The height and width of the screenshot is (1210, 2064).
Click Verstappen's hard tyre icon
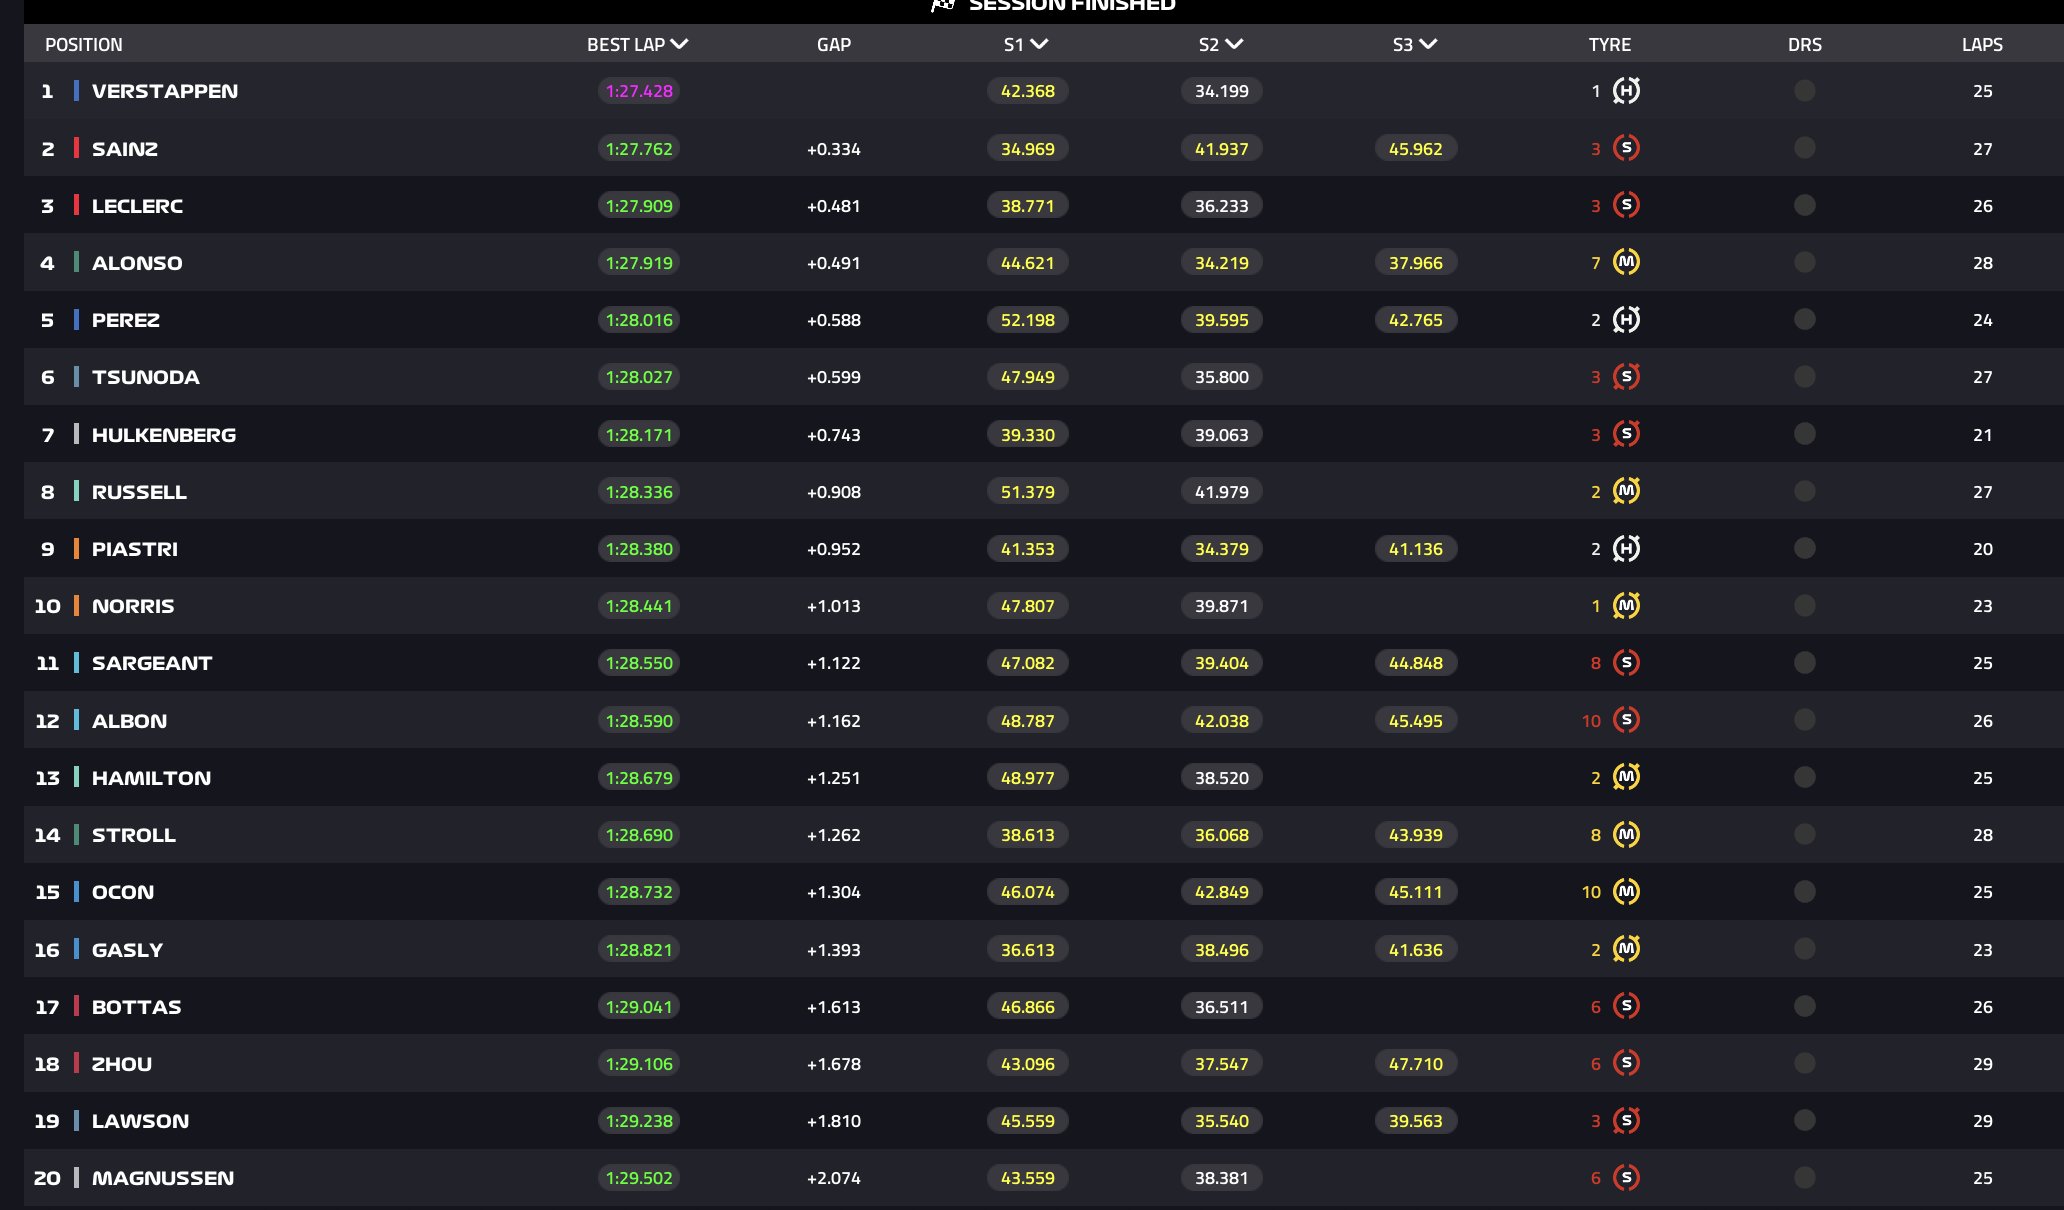coord(1626,91)
